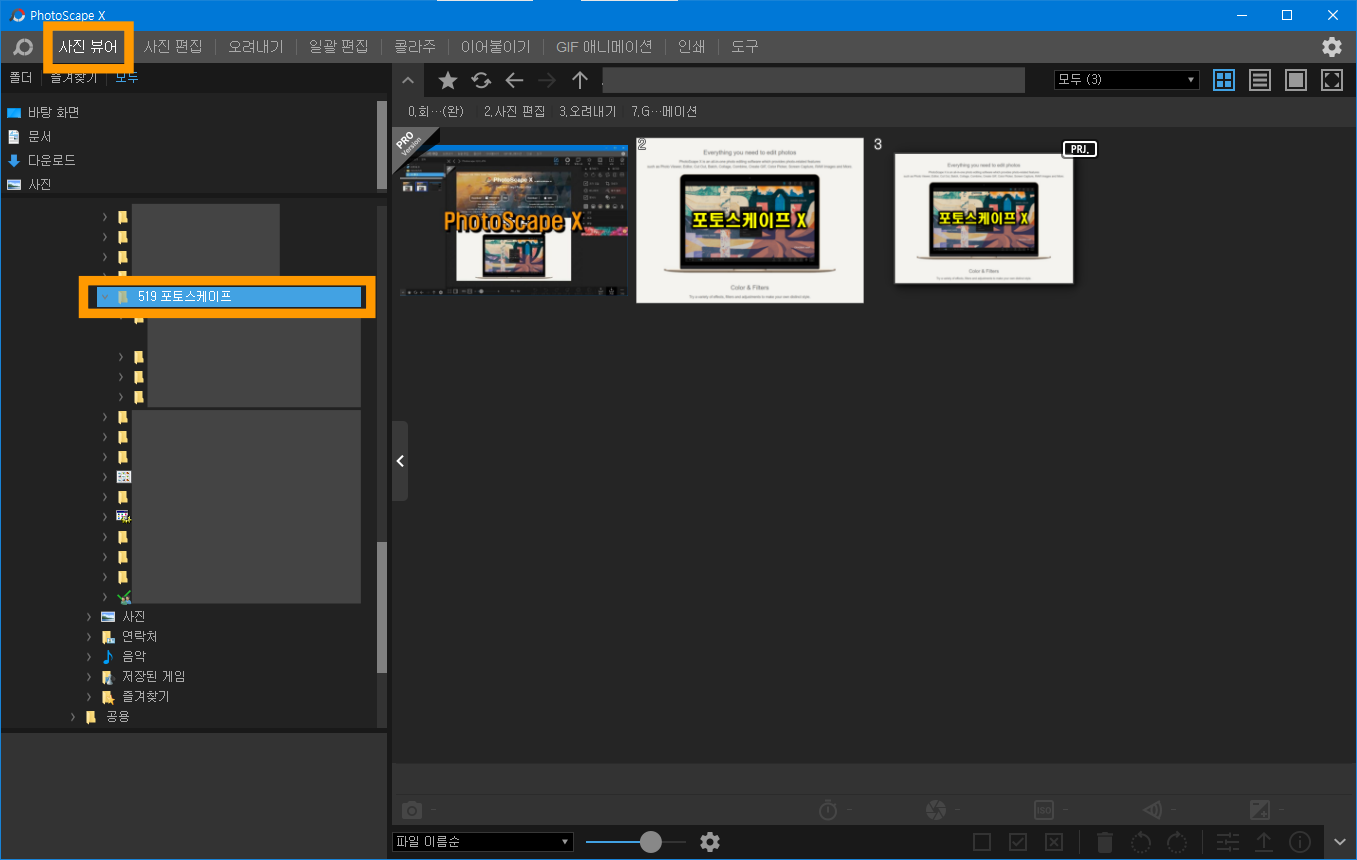Switch to thumbnail grid view
Image resolution: width=1357 pixels, height=860 pixels.
(1224, 80)
